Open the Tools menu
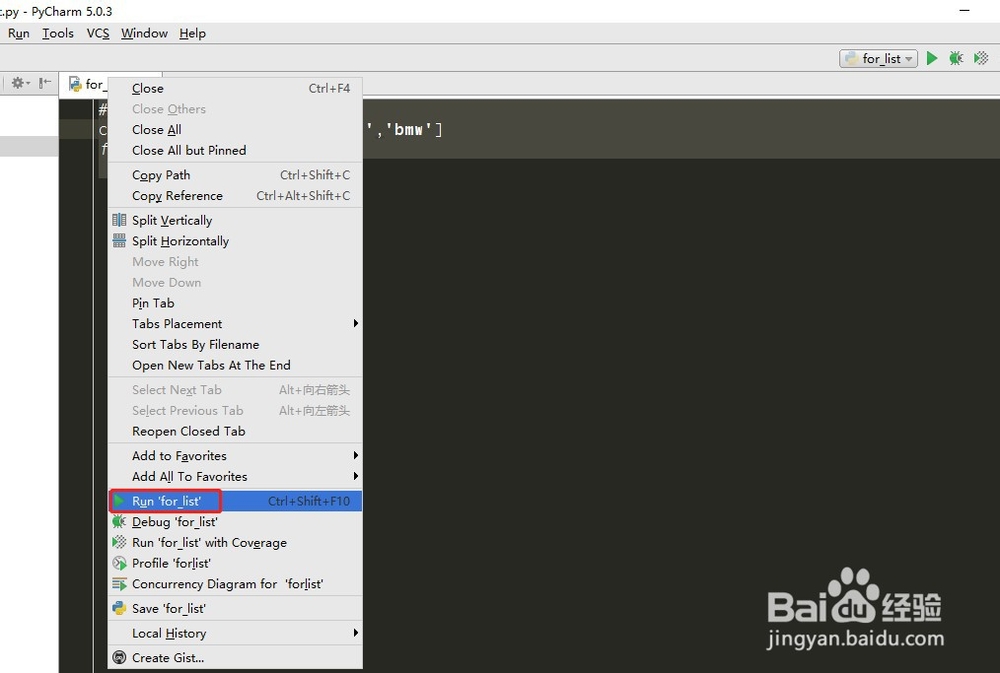The width and height of the screenshot is (1000, 673). 58,33
